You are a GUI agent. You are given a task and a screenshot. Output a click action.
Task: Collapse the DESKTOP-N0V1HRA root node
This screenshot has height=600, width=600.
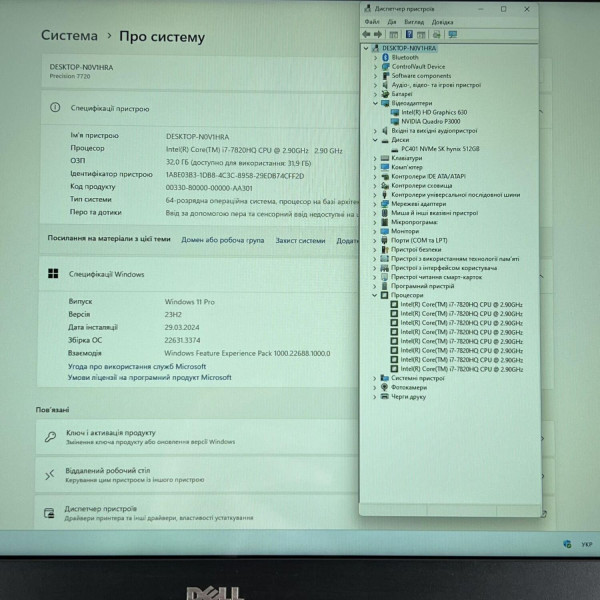click(366, 48)
